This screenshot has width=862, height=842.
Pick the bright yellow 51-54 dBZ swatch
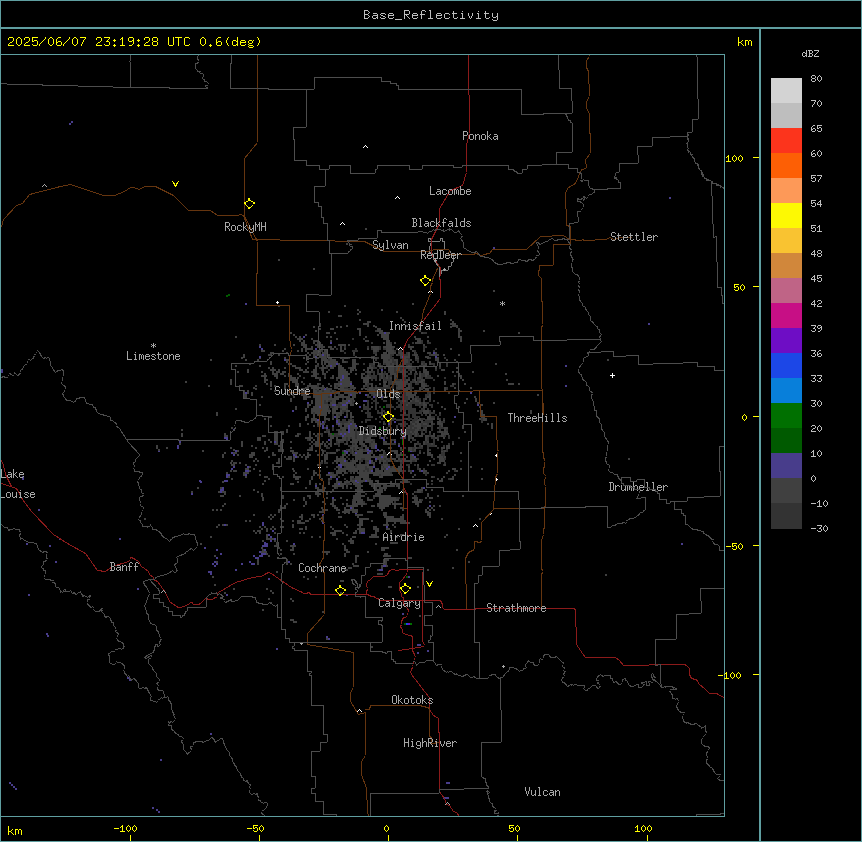click(786, 215)
